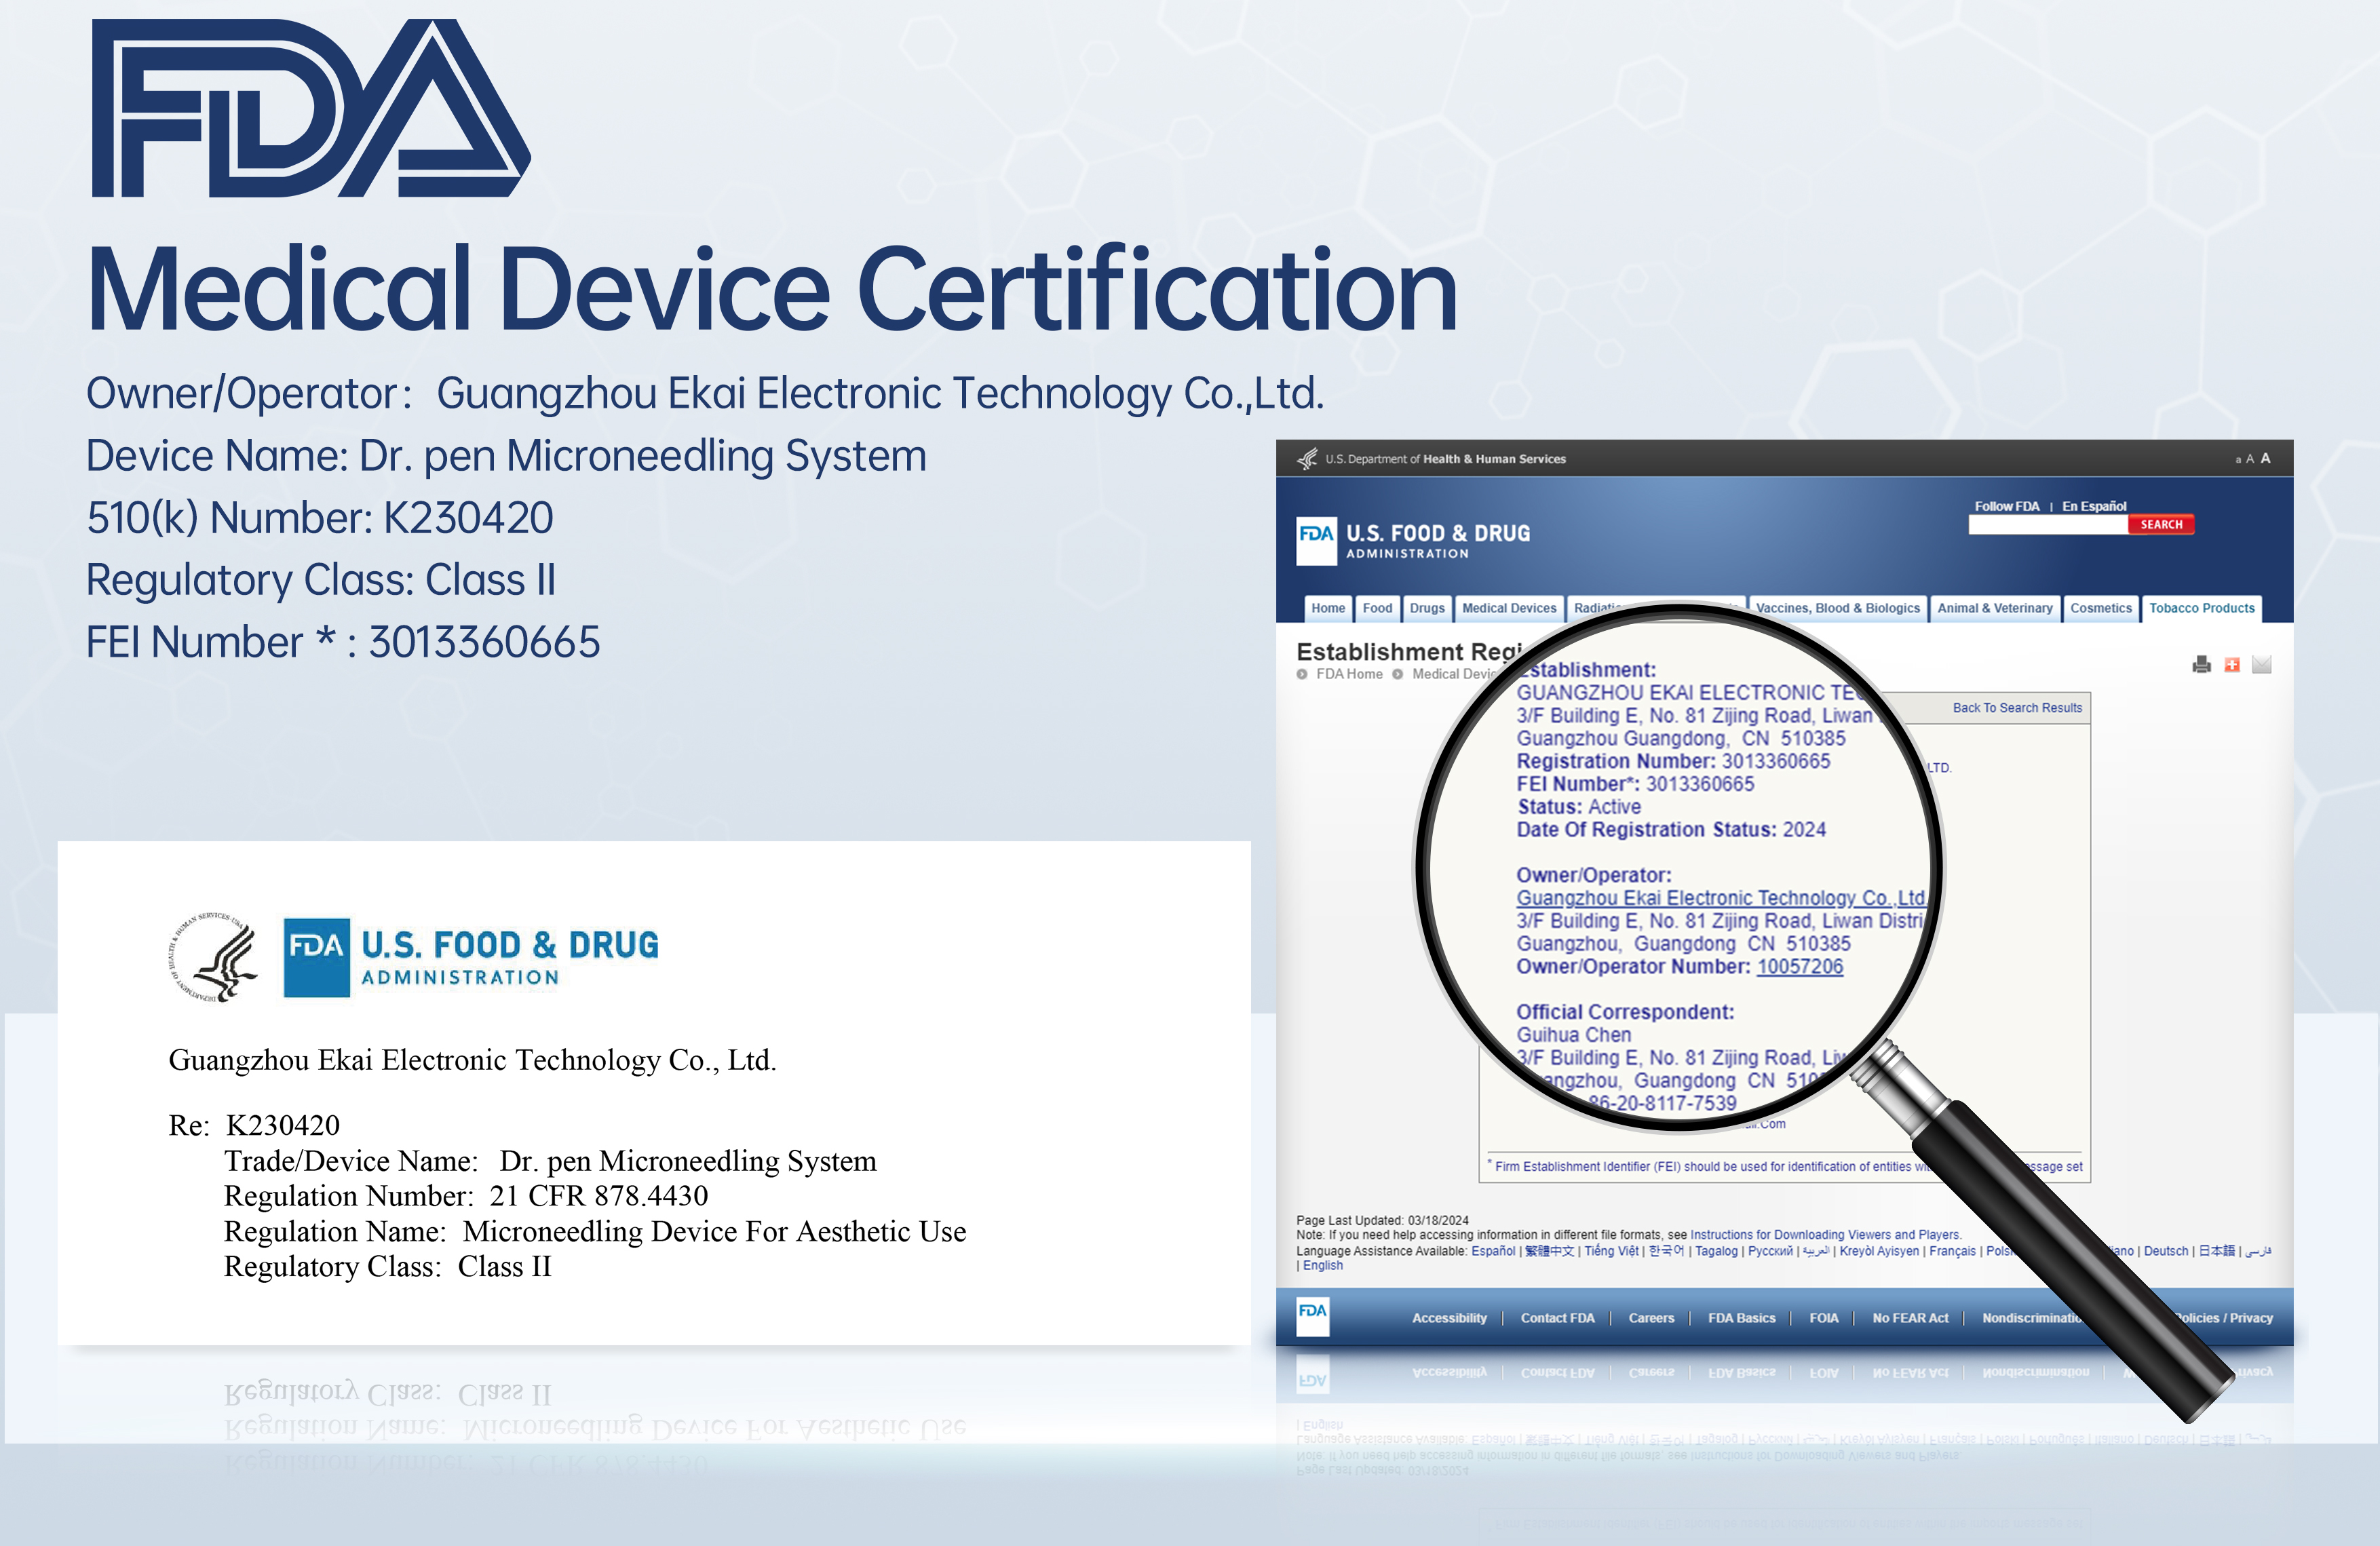The height and width of the screenshot is (1546, 2380).
Task: Click the largest font size A icon
Action: click(2266, 458)
